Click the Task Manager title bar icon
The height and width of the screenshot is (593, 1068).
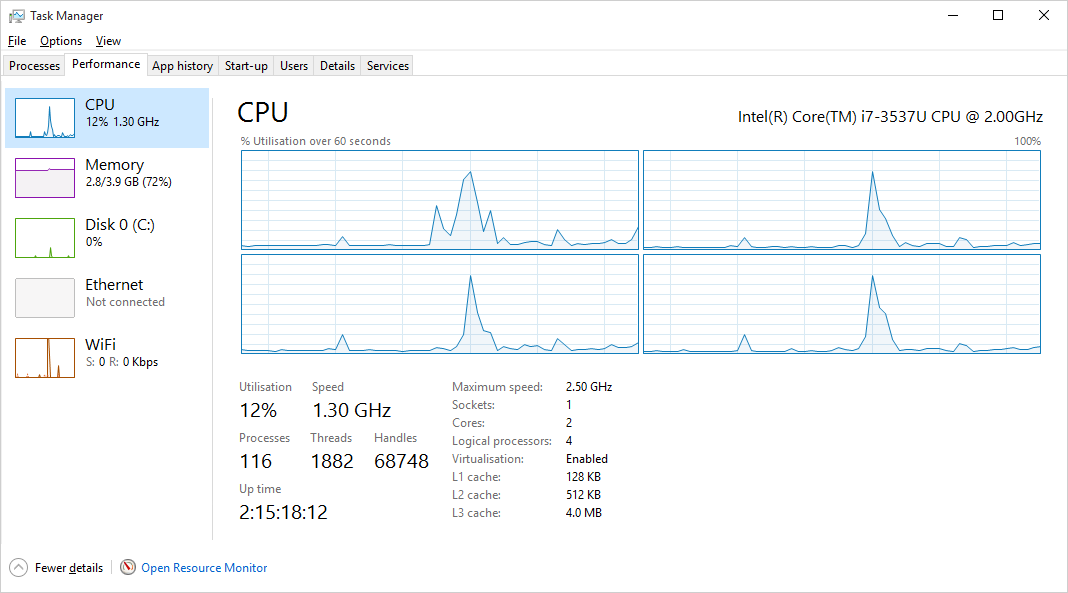point(16,16)
